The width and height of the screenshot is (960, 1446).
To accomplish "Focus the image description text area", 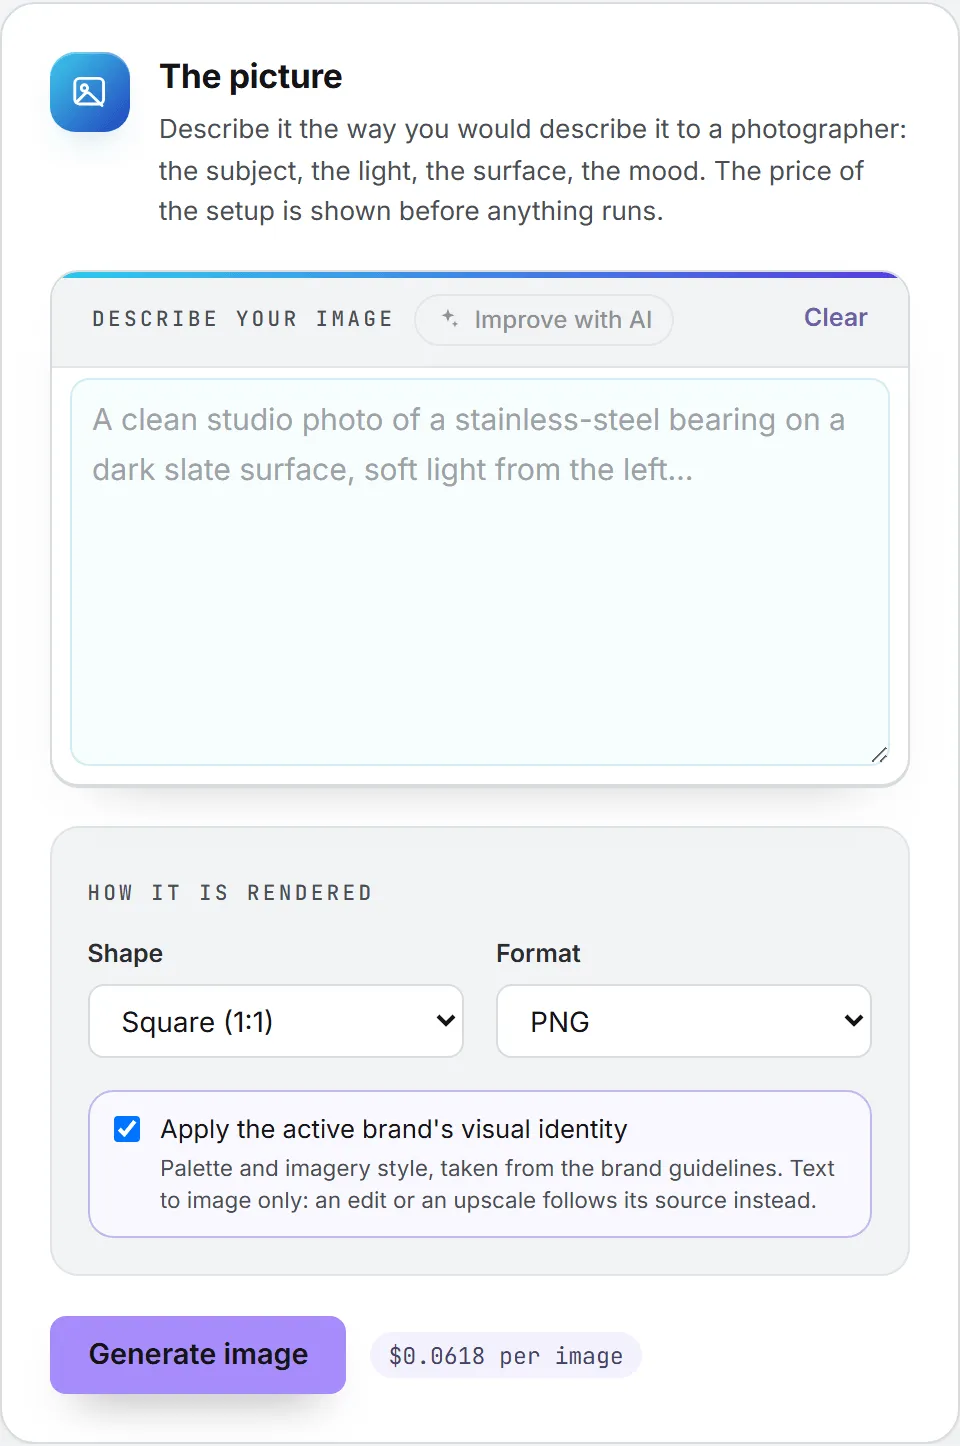I will pyautogui.click(x=480, y=572).
